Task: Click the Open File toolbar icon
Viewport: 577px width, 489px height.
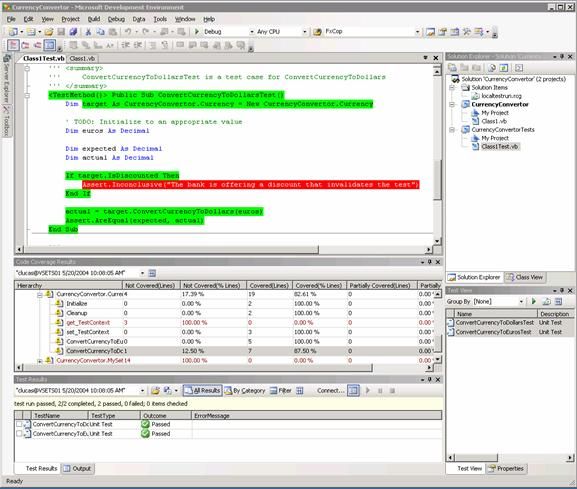Action: click(x=49, y=32)
